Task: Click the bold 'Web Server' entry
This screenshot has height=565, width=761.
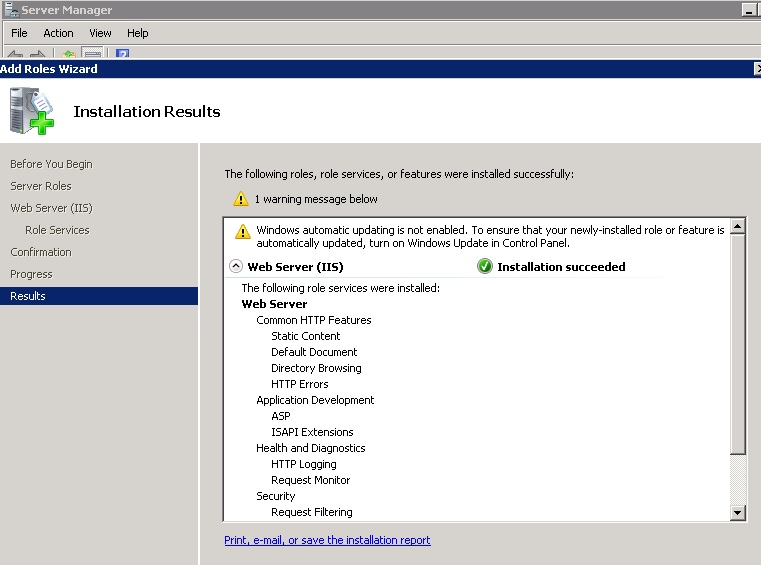Action: click(274, 304)
